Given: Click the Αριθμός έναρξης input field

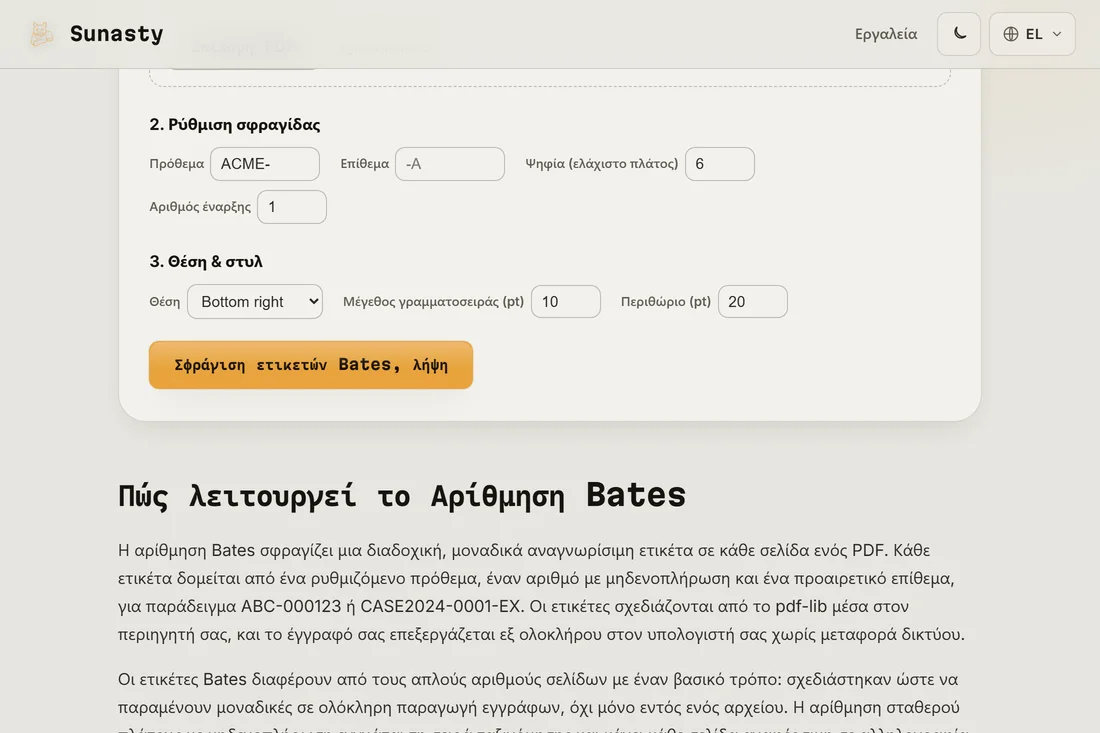Looking at the screenshot, I should 292,207.
